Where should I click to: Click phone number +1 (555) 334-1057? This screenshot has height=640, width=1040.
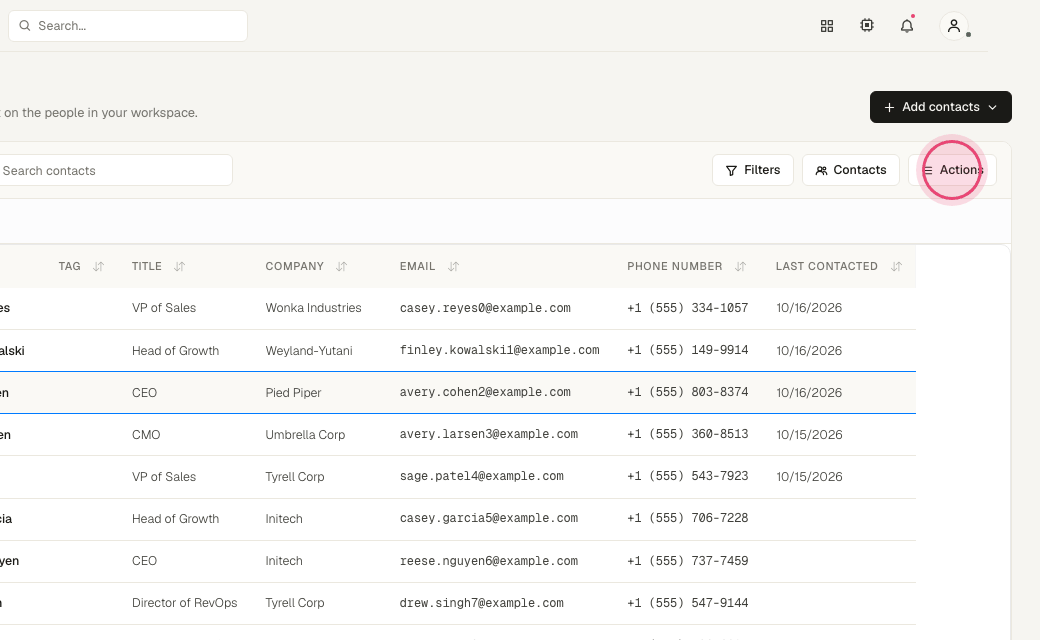pyautogui.click(x=688, y=308)
